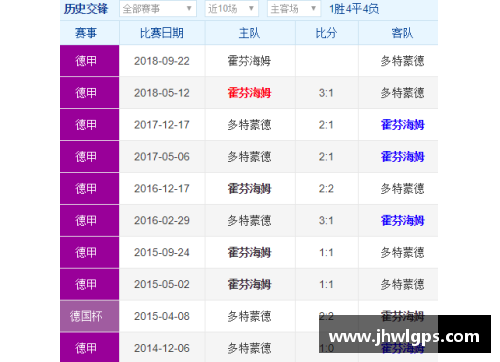Viewport: 500px width, 362px height.
Task: Open the 近10场 match count dropdown
Action: [x=232, y=9]
